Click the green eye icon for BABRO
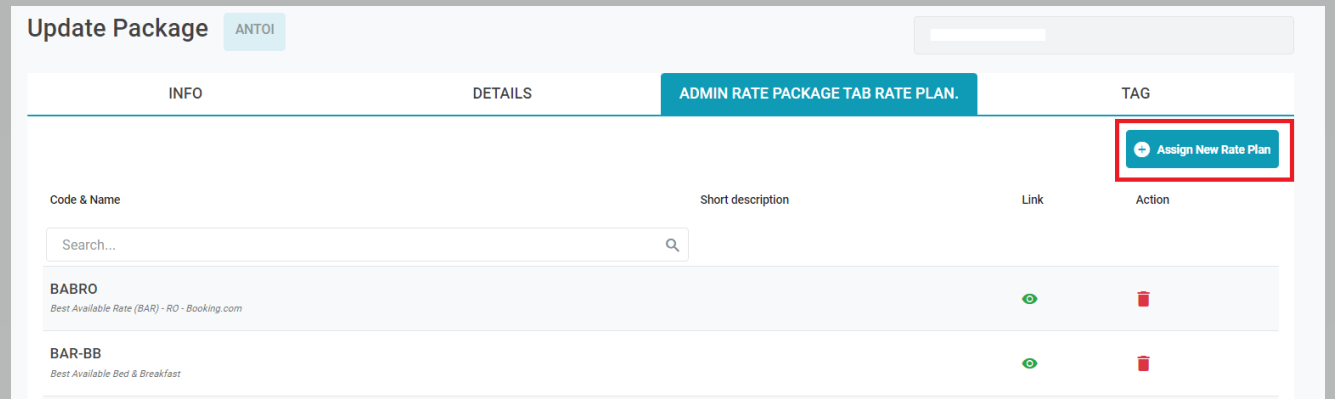 point(1029,299)
